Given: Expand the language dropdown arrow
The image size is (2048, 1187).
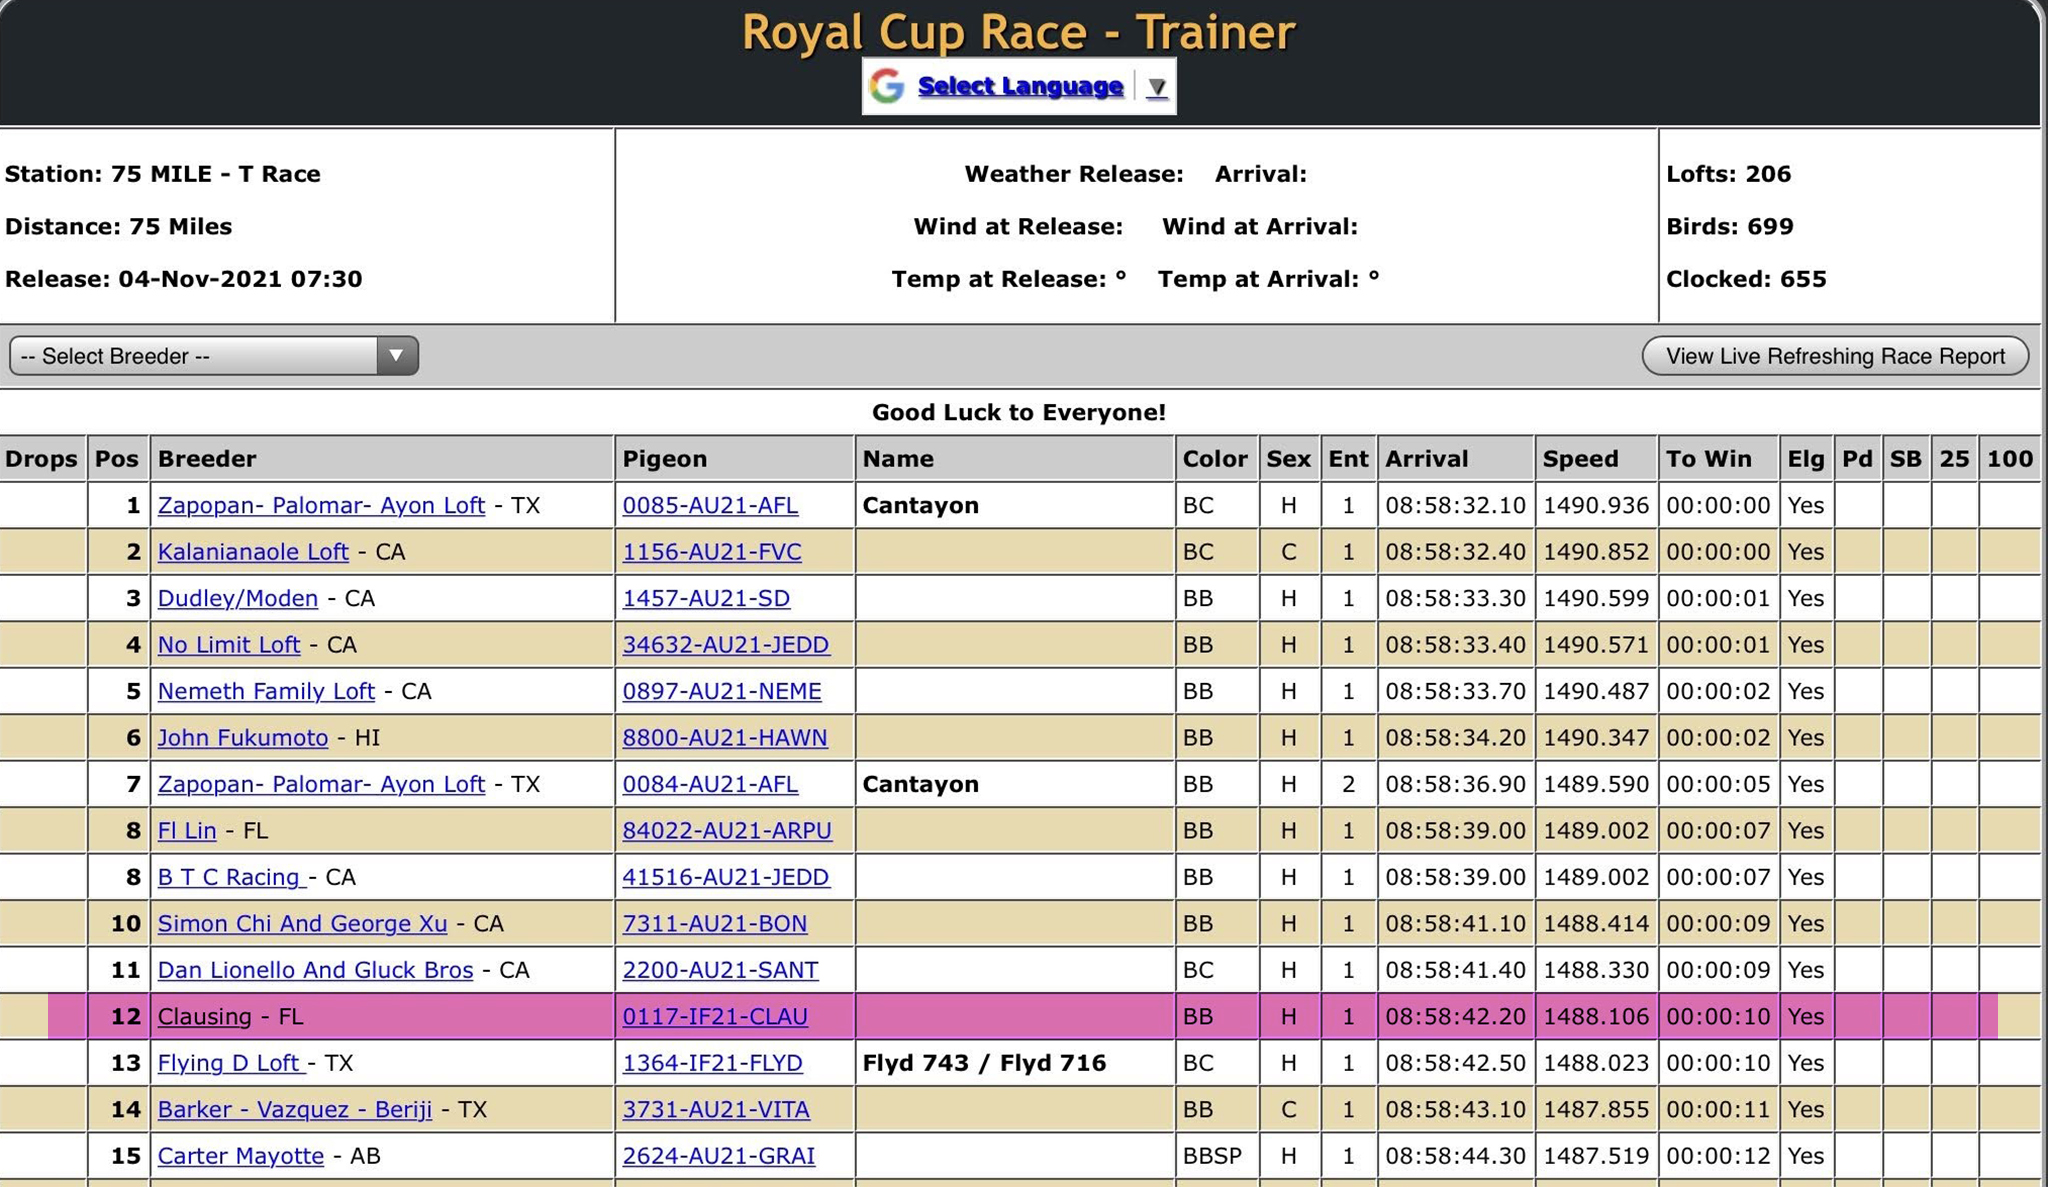Looking at the screenshot, I should pos(1157,87).
